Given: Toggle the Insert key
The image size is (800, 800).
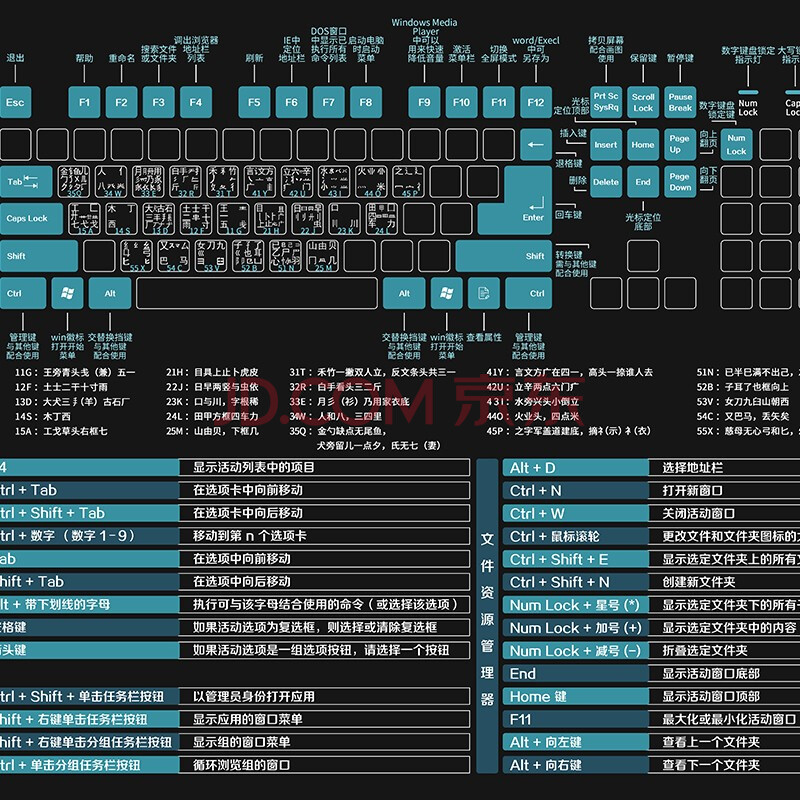Looking at the screenshot, I should [606, 144].
